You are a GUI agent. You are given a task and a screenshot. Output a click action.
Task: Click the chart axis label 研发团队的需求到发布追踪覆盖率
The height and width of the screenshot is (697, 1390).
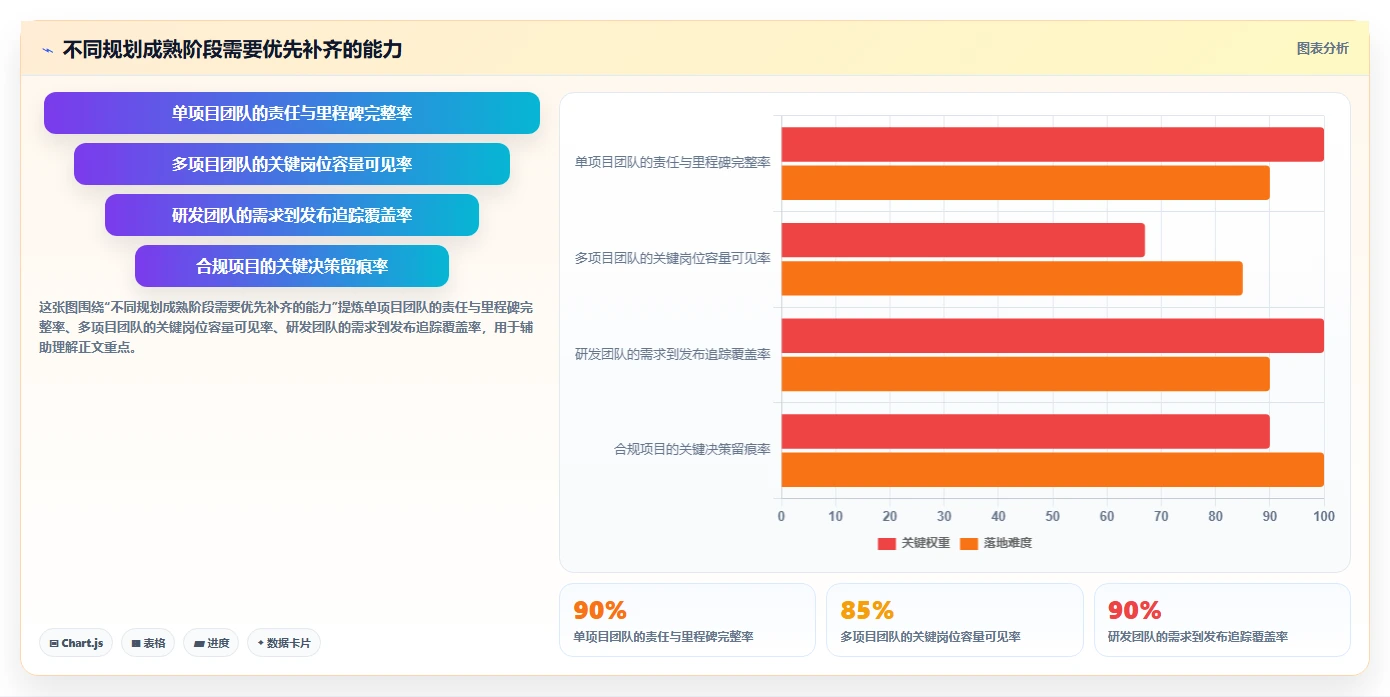[x=672, y=354]
